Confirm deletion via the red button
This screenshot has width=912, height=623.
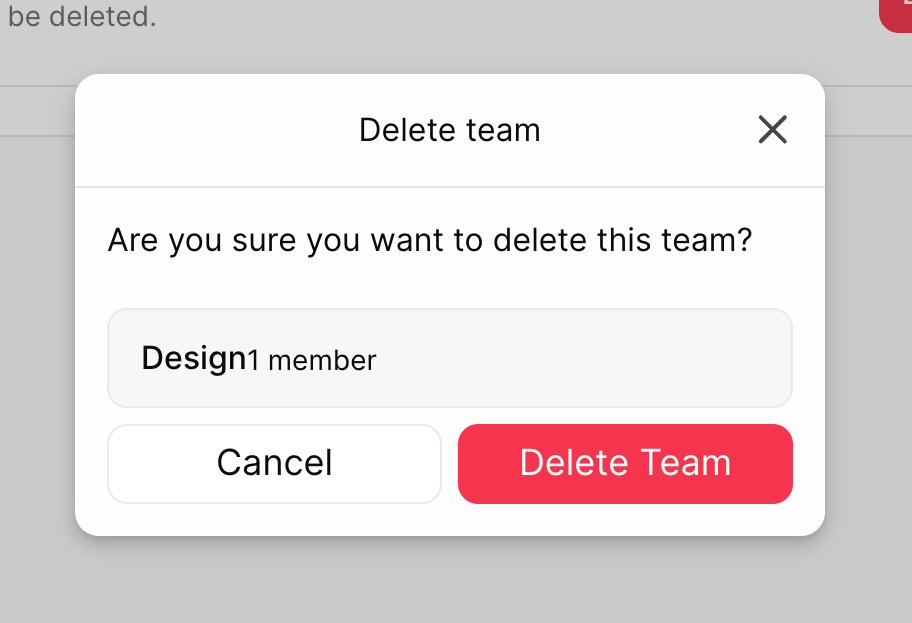(x=625, y=463)
